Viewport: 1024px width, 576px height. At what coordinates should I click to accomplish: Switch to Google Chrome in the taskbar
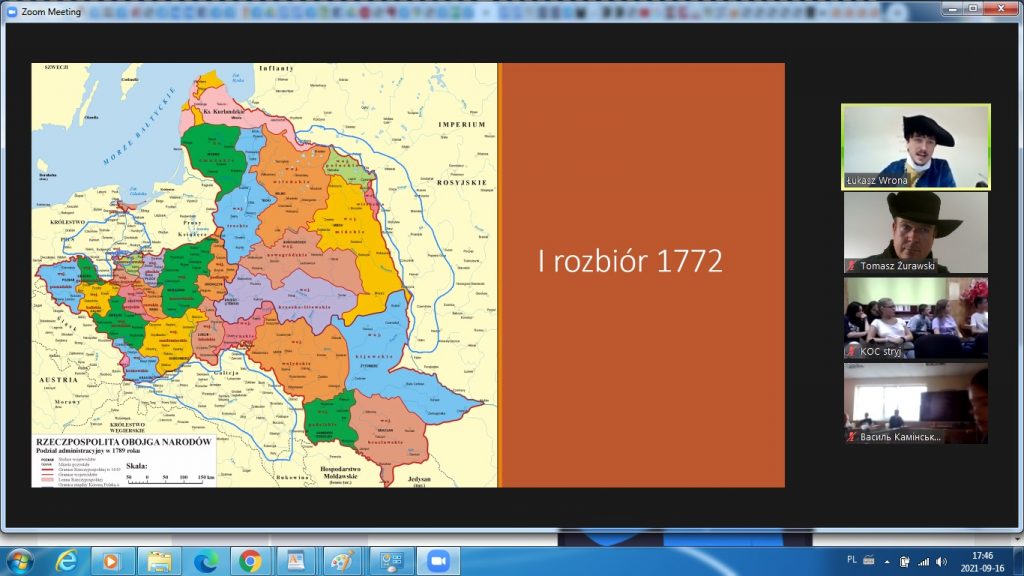251,560
